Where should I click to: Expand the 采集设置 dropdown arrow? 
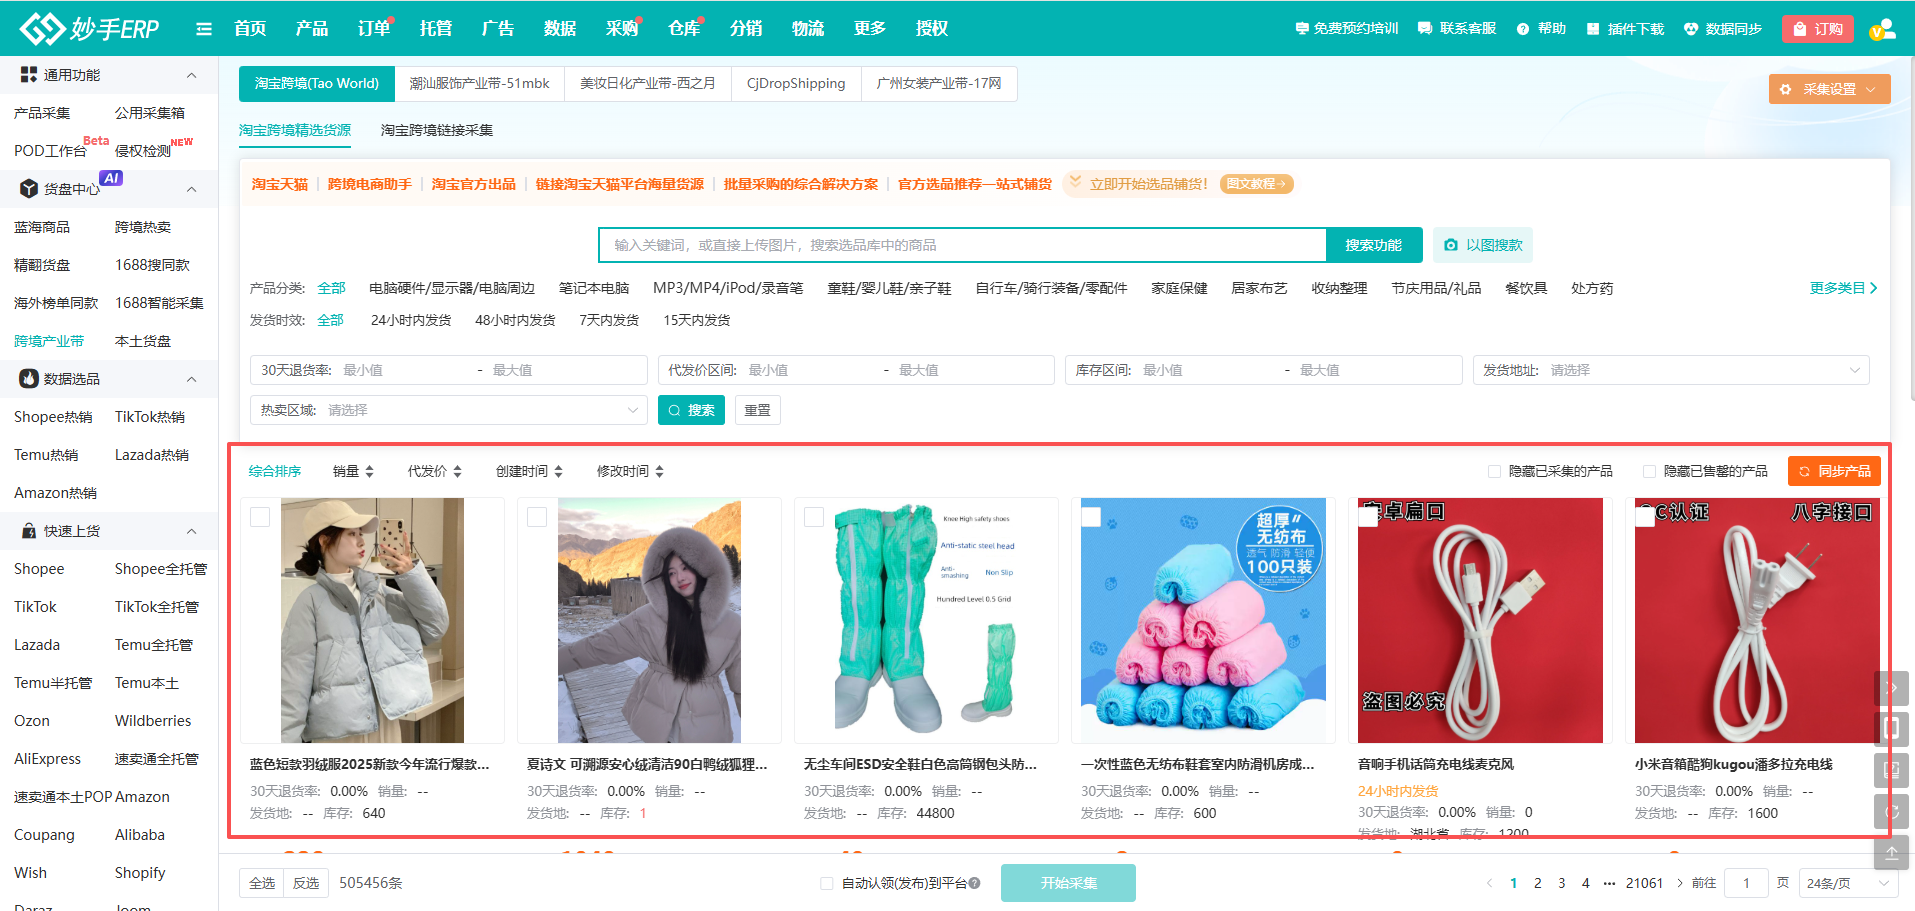pyautogui.click(x=1871, y=89)
